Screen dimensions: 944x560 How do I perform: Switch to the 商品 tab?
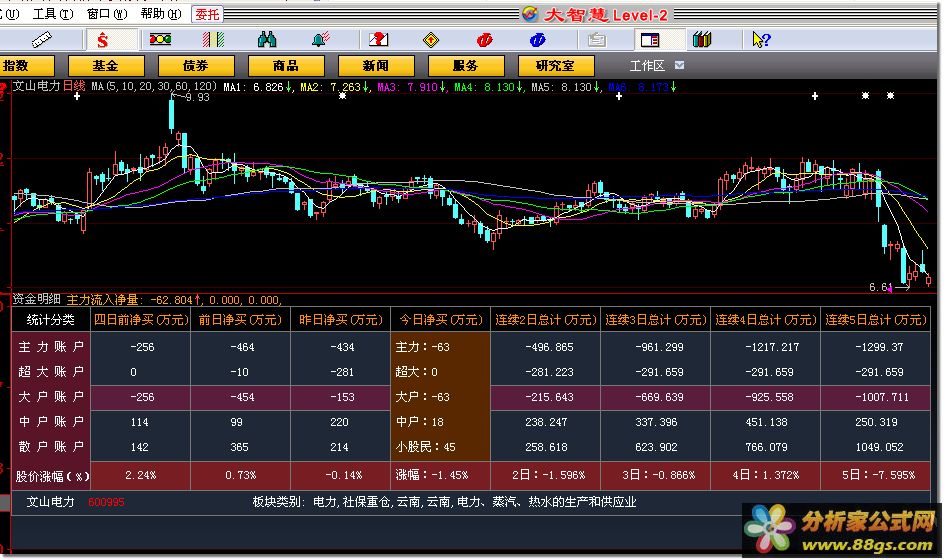[x=286, y=66]
